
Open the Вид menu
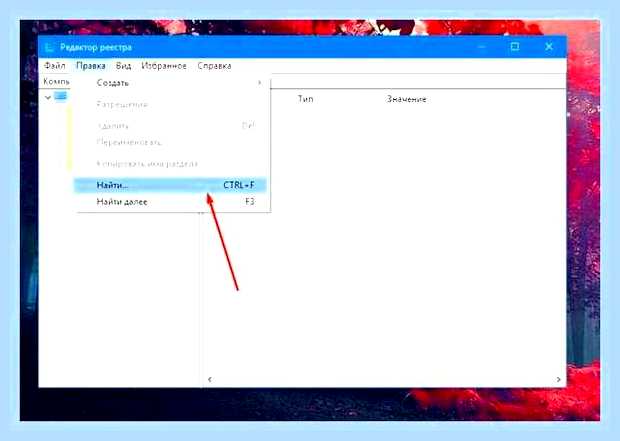(123, 66)
